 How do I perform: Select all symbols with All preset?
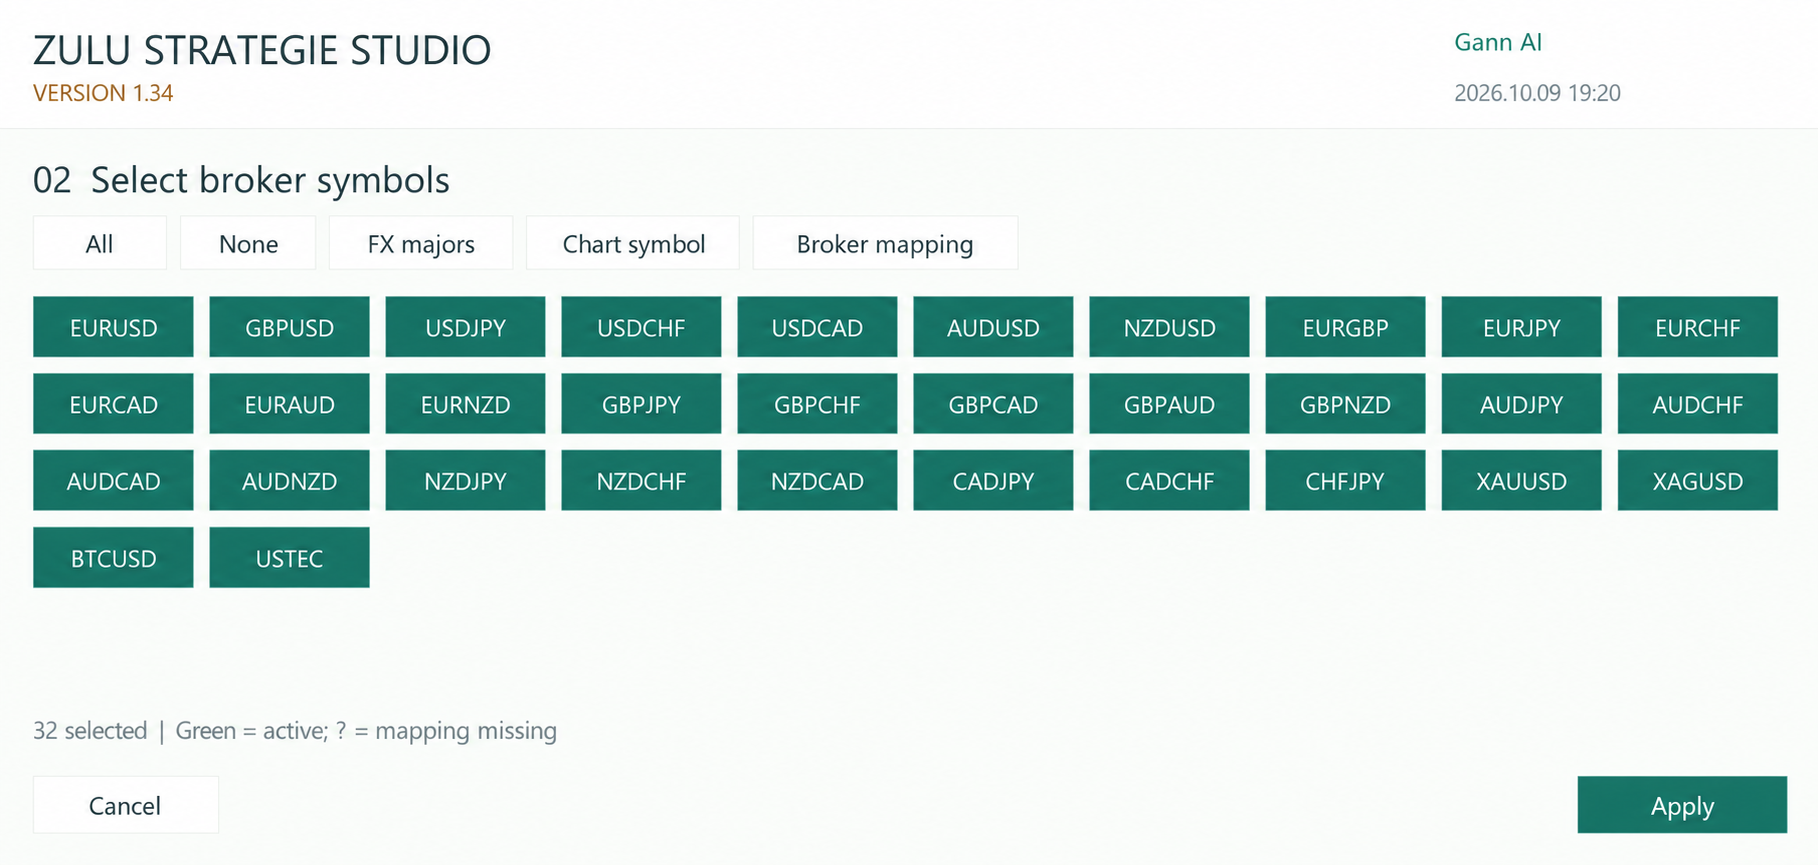[100, 243]
